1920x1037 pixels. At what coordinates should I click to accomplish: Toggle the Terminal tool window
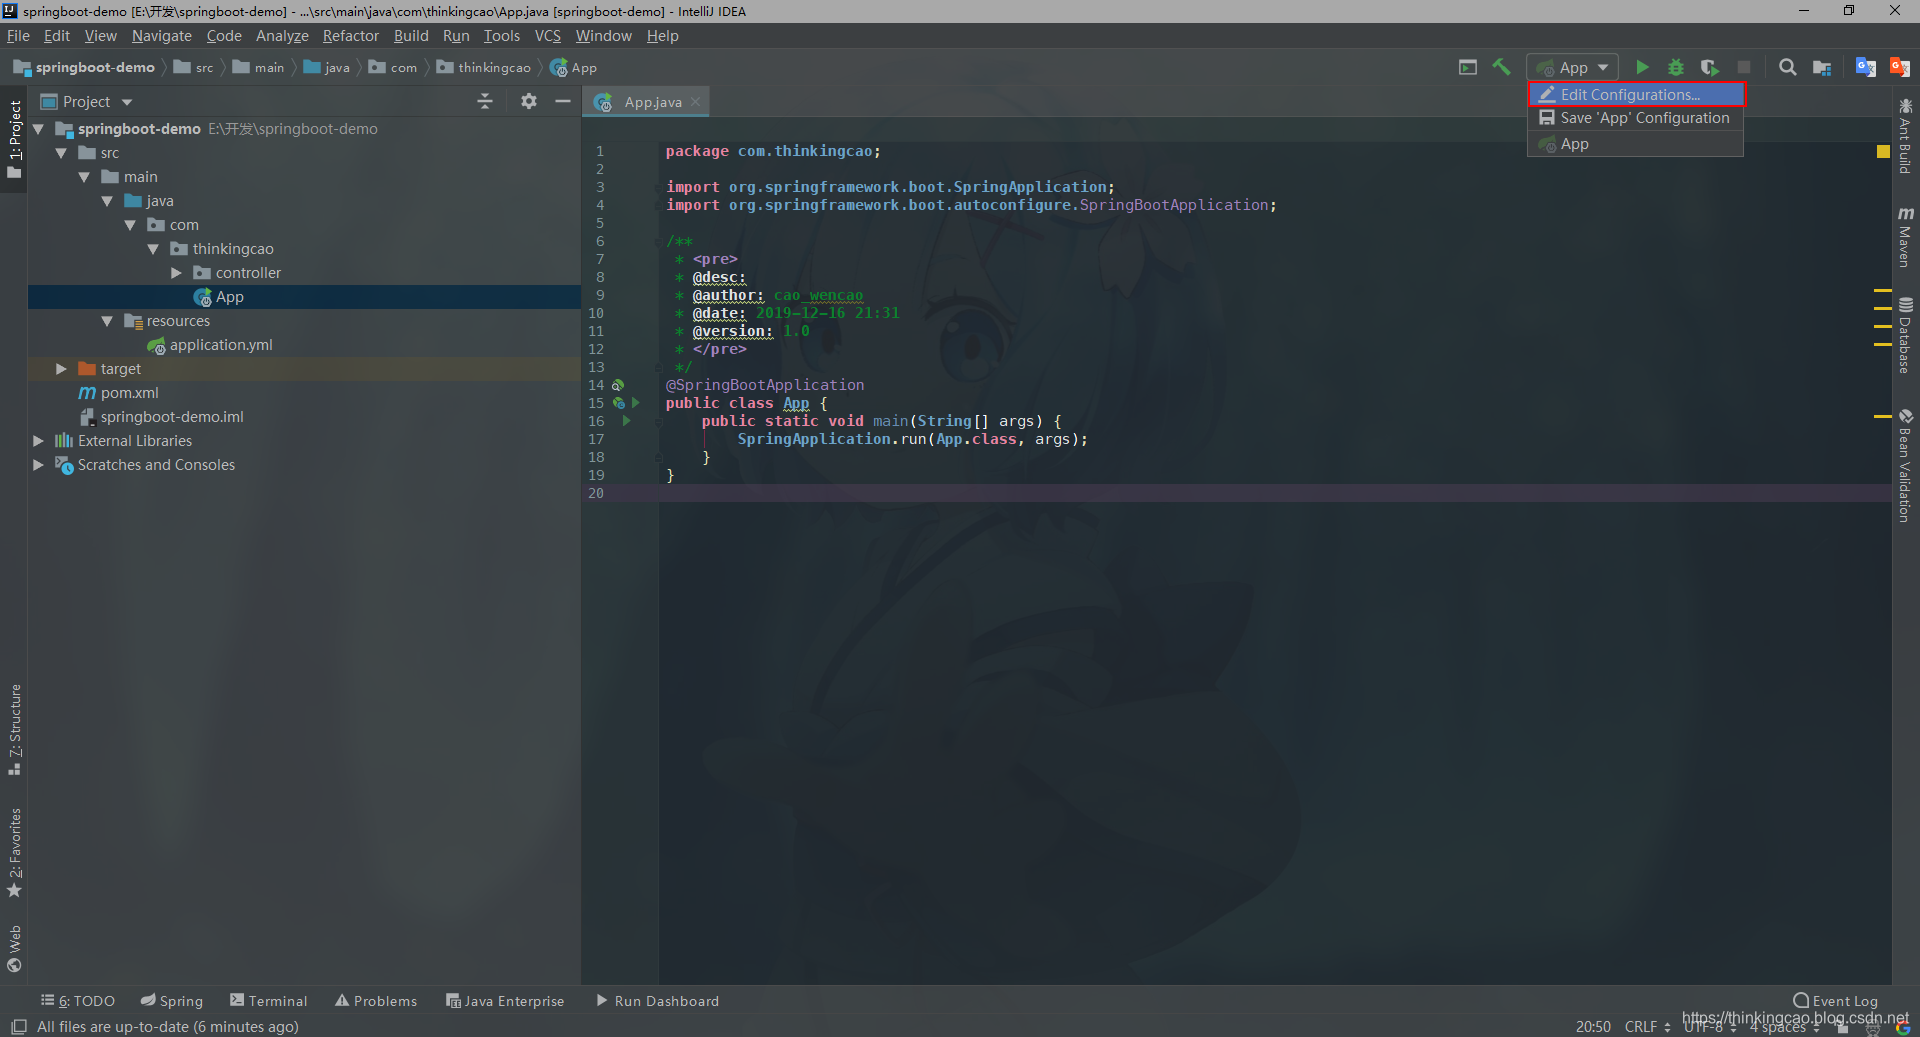(269, 1001)
